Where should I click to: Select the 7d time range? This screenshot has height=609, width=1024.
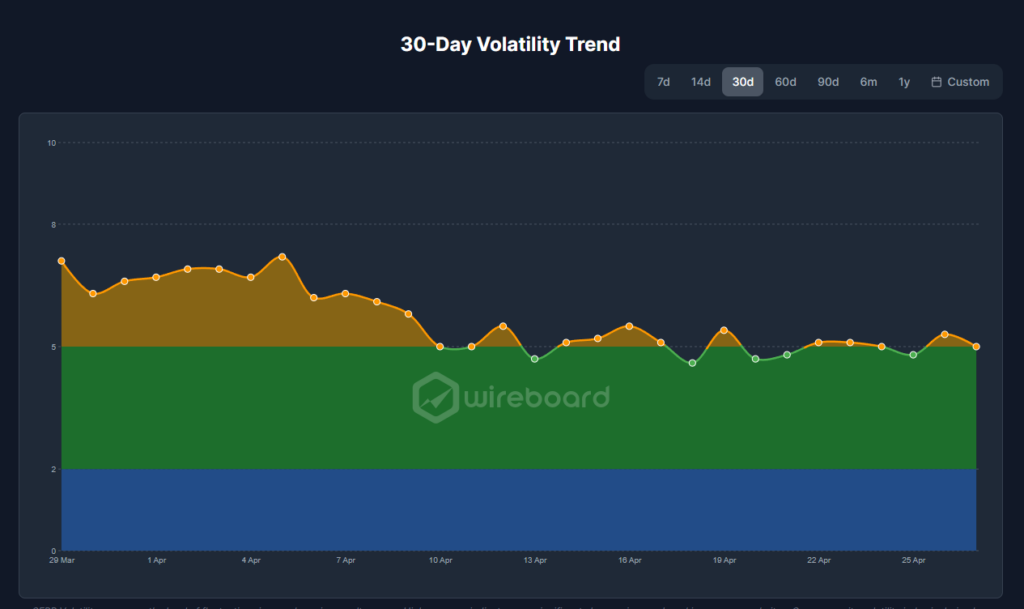(663, 82)
